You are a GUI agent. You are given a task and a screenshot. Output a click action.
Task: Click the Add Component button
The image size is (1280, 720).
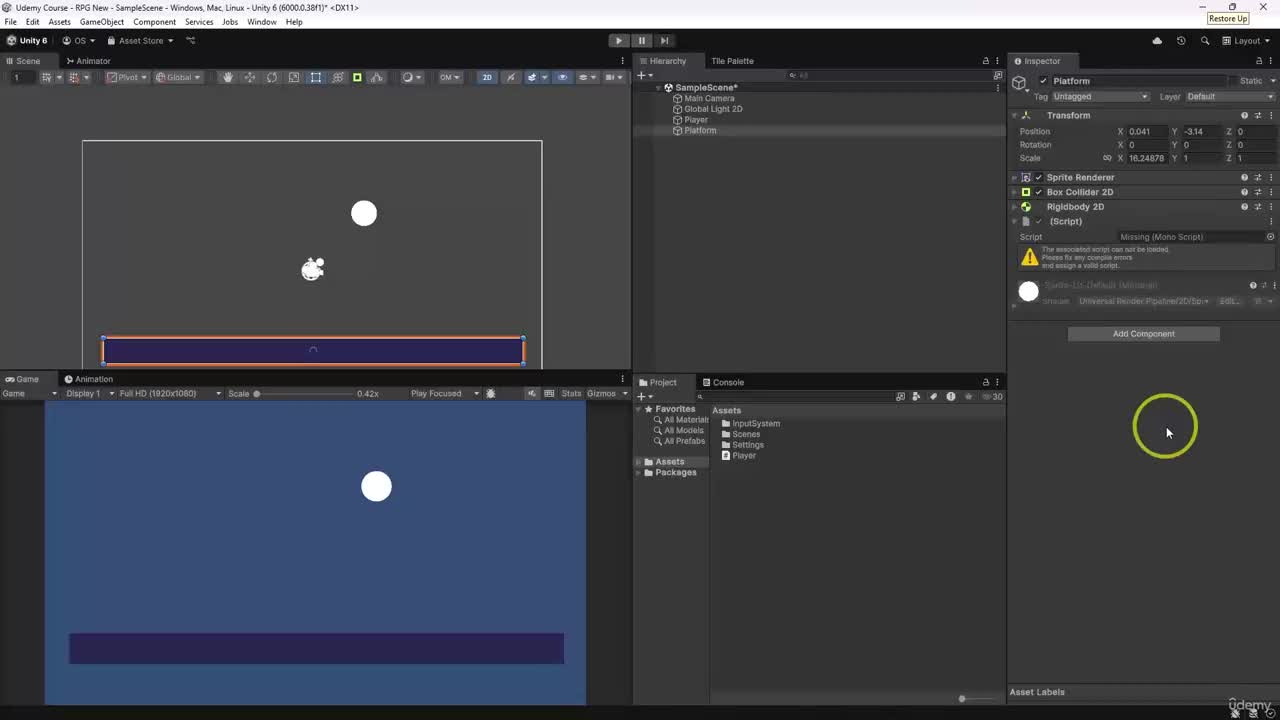[1144, 334]
